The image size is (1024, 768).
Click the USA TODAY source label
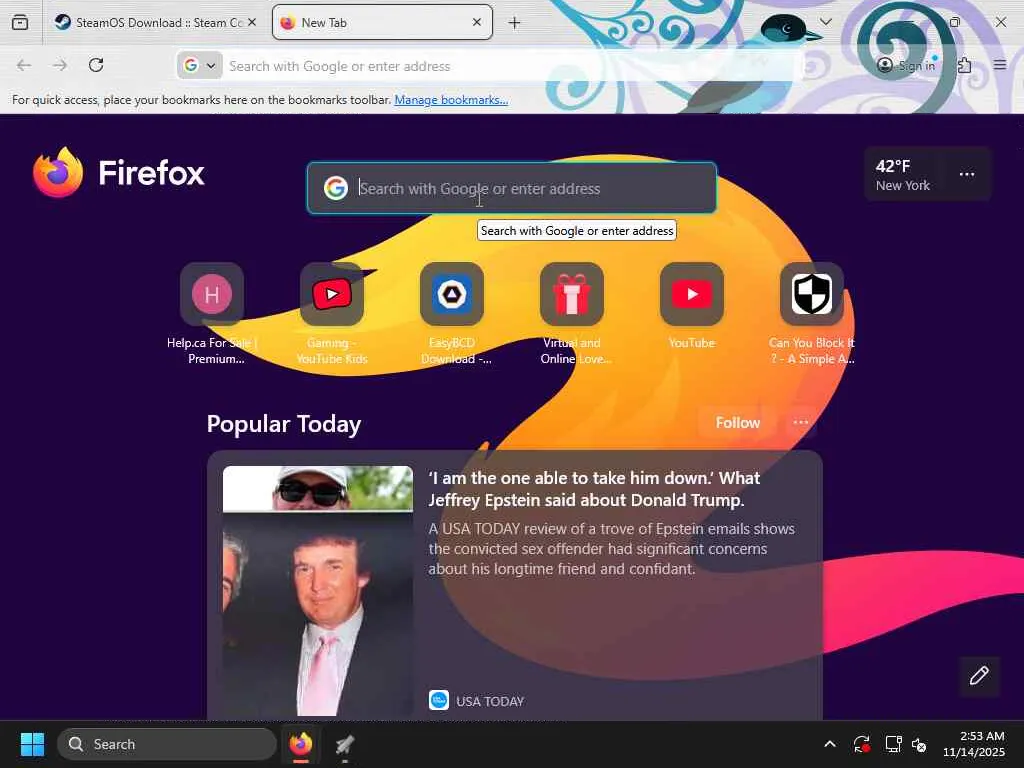click(490, 701)
